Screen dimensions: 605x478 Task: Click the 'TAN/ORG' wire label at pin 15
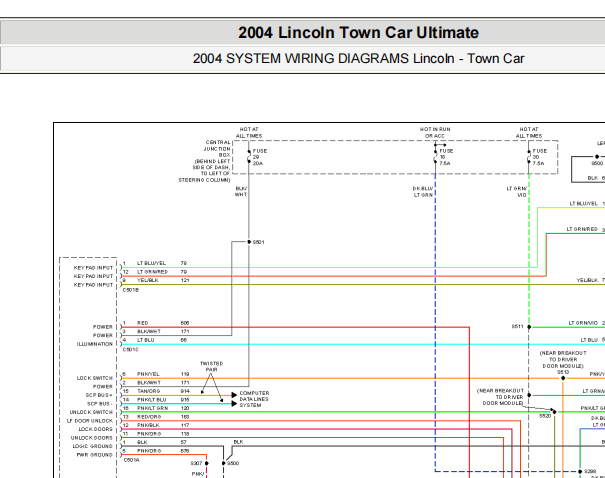(148, 391)
